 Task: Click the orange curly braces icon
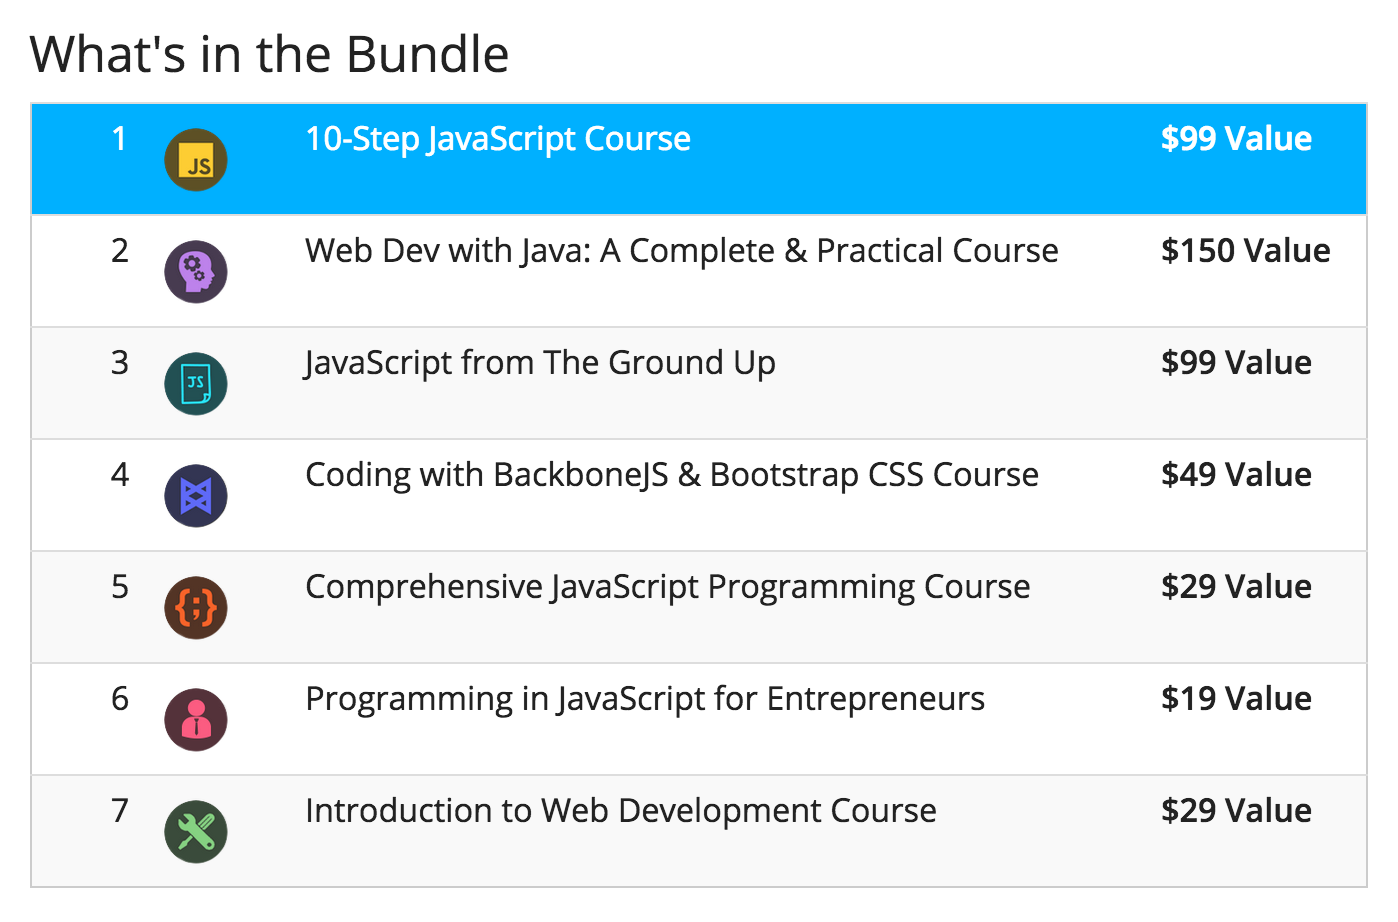tap(196, 608)
